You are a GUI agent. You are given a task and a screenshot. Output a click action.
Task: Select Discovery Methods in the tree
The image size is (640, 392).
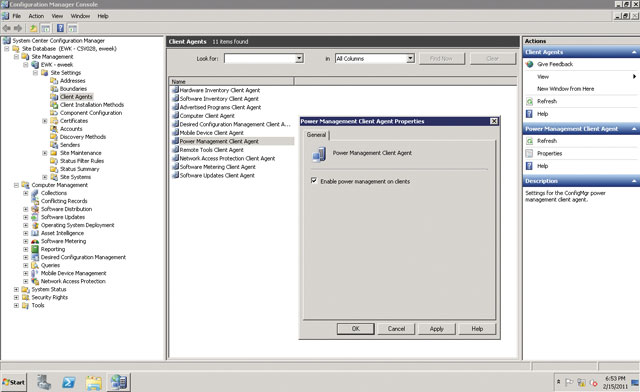(82, 137)
